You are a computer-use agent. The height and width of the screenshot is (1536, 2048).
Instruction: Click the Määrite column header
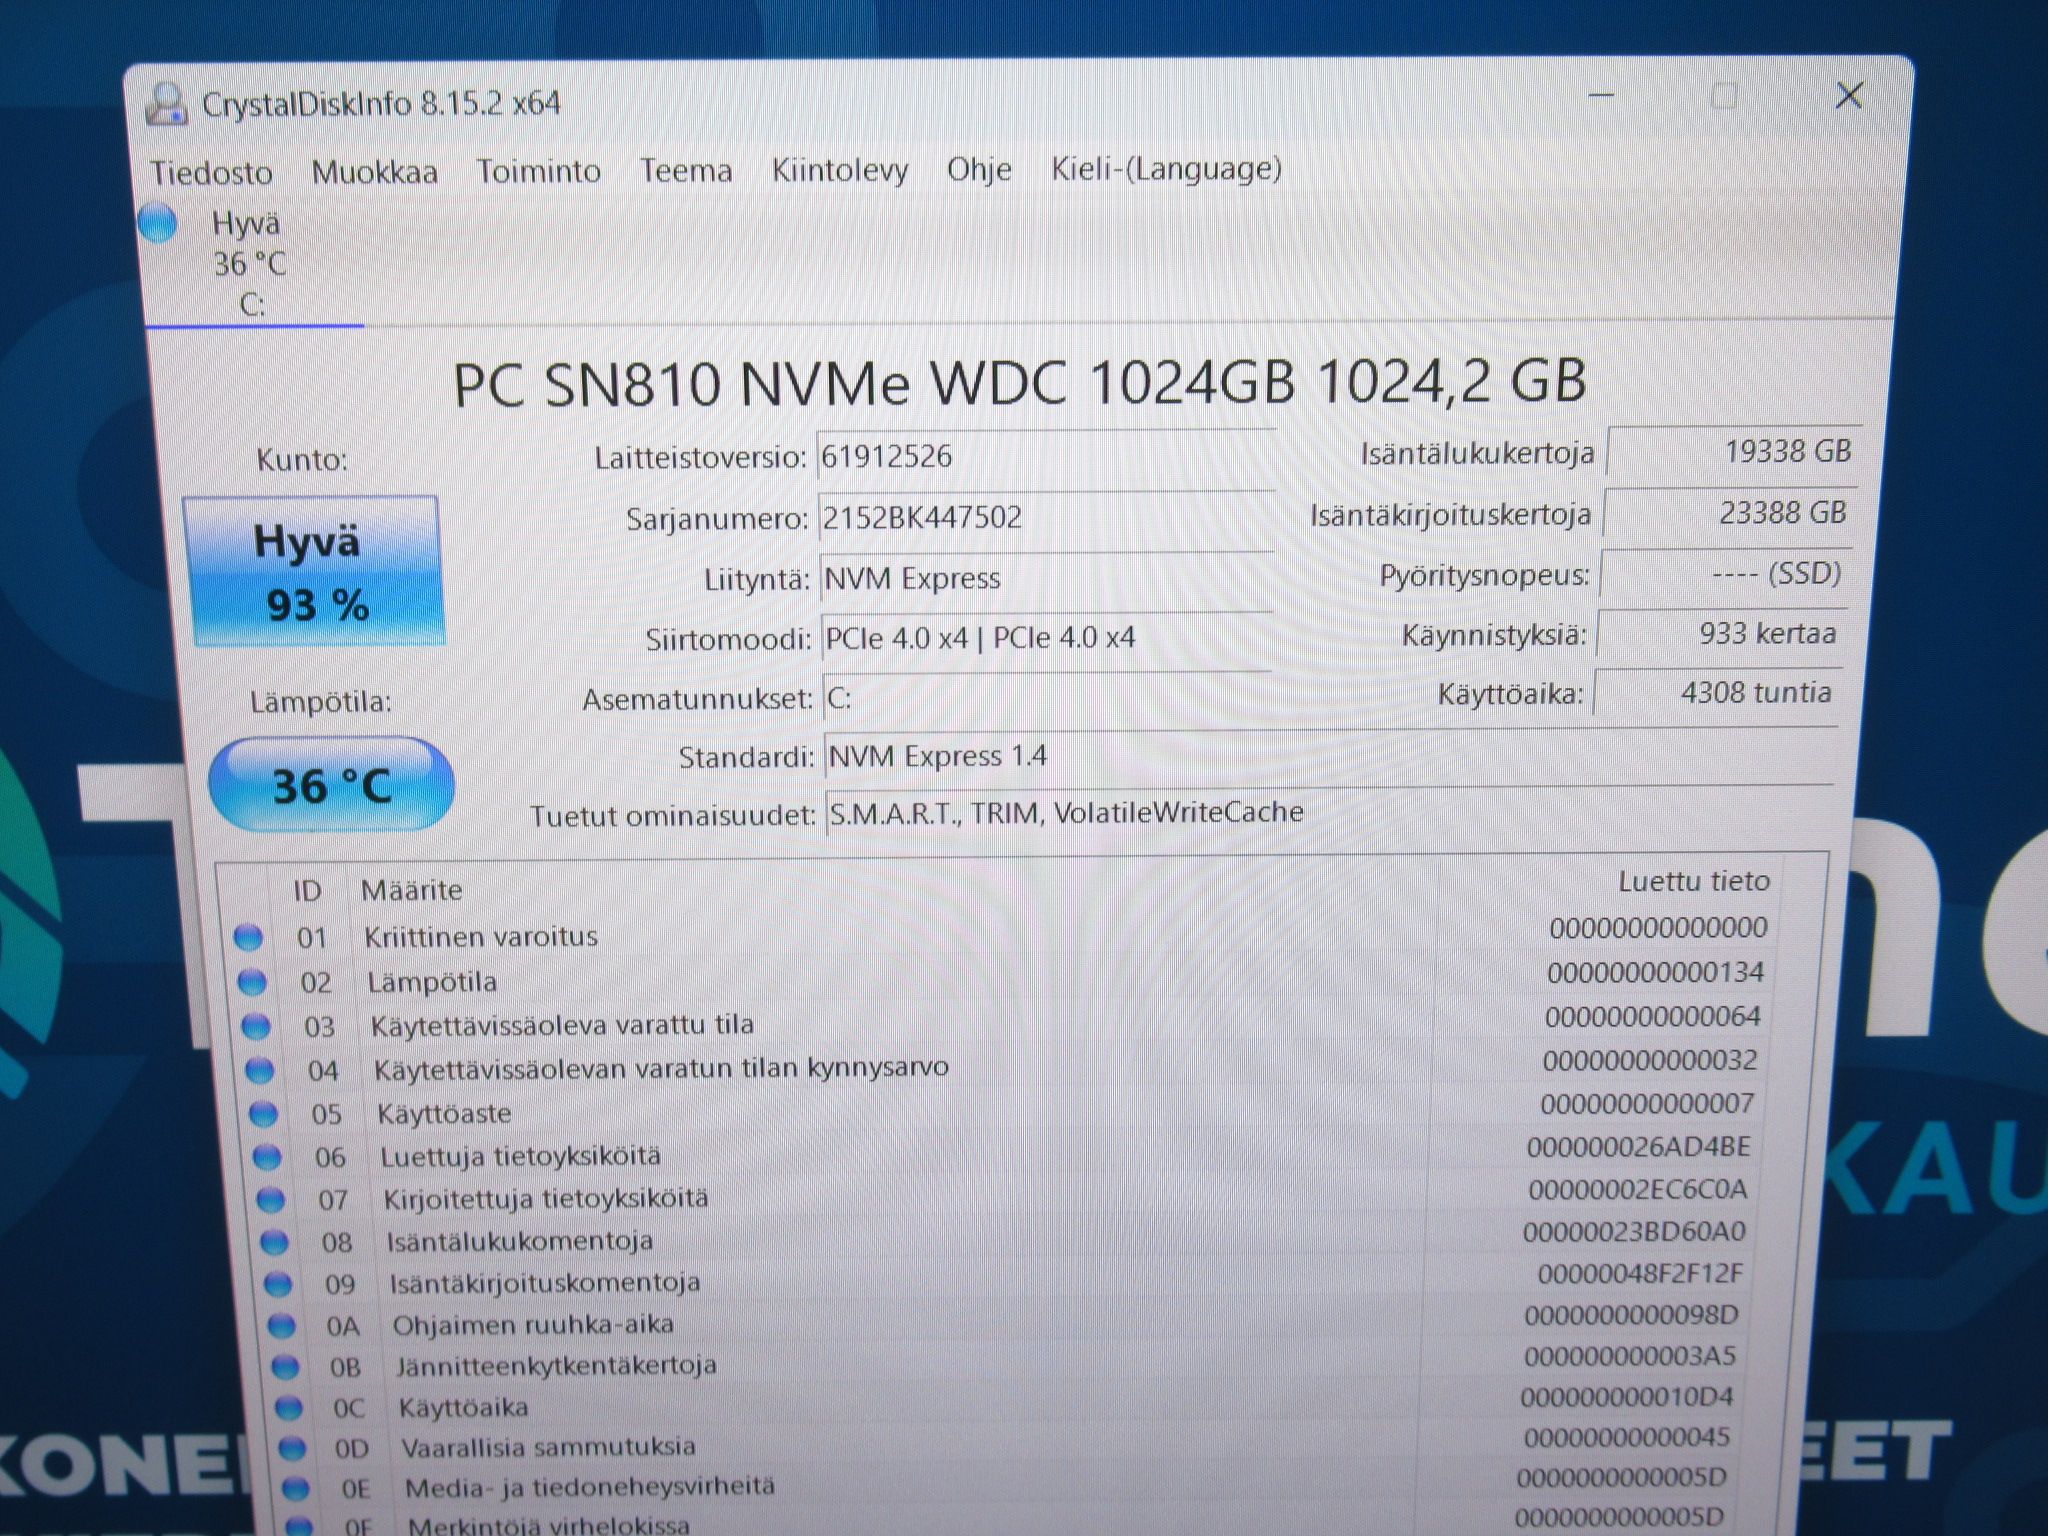(412, 890)
